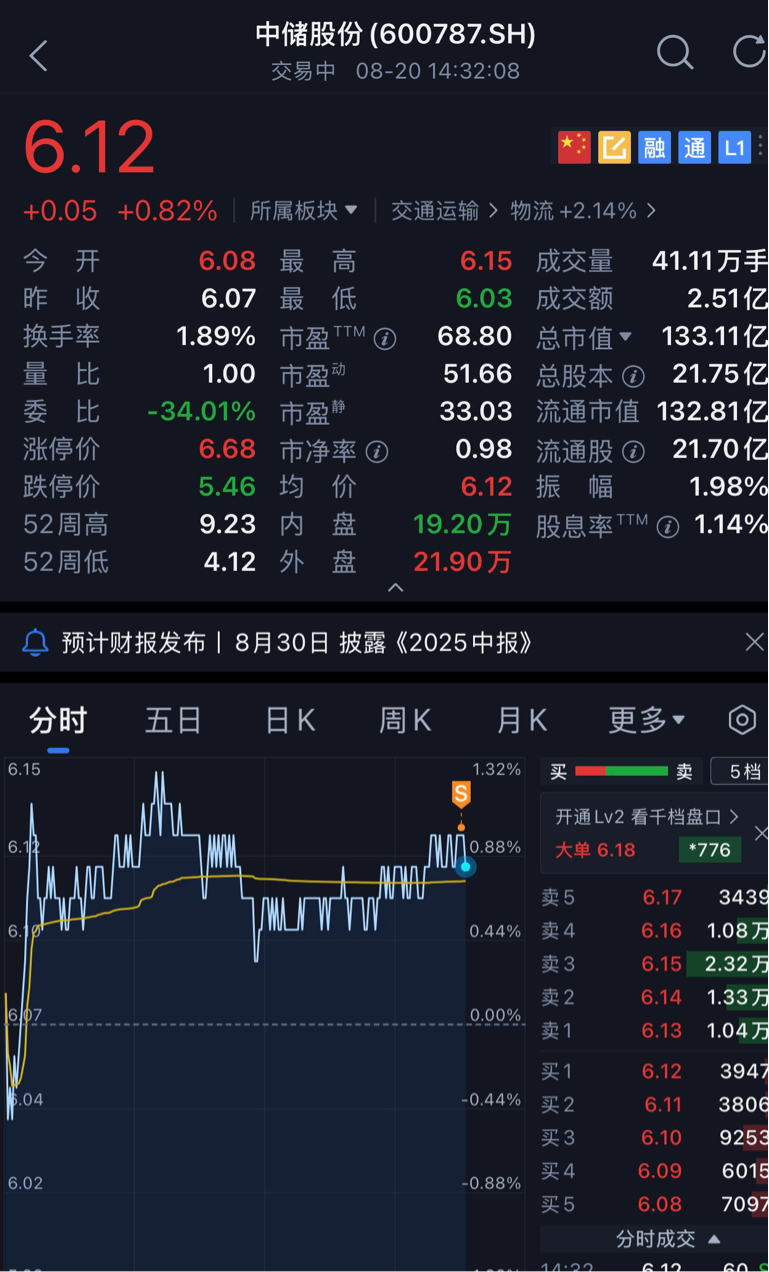
Task: Tap the green *776 order badge
Action: (710, 850)
